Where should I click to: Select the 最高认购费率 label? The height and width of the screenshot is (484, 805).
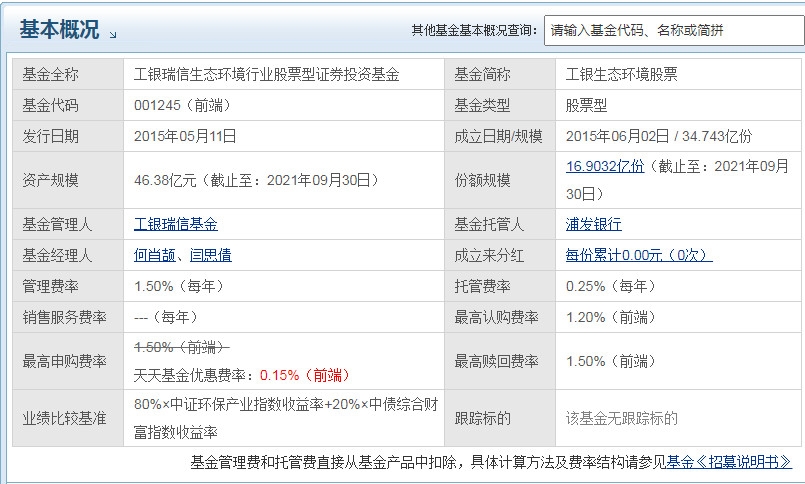(496, 317)
